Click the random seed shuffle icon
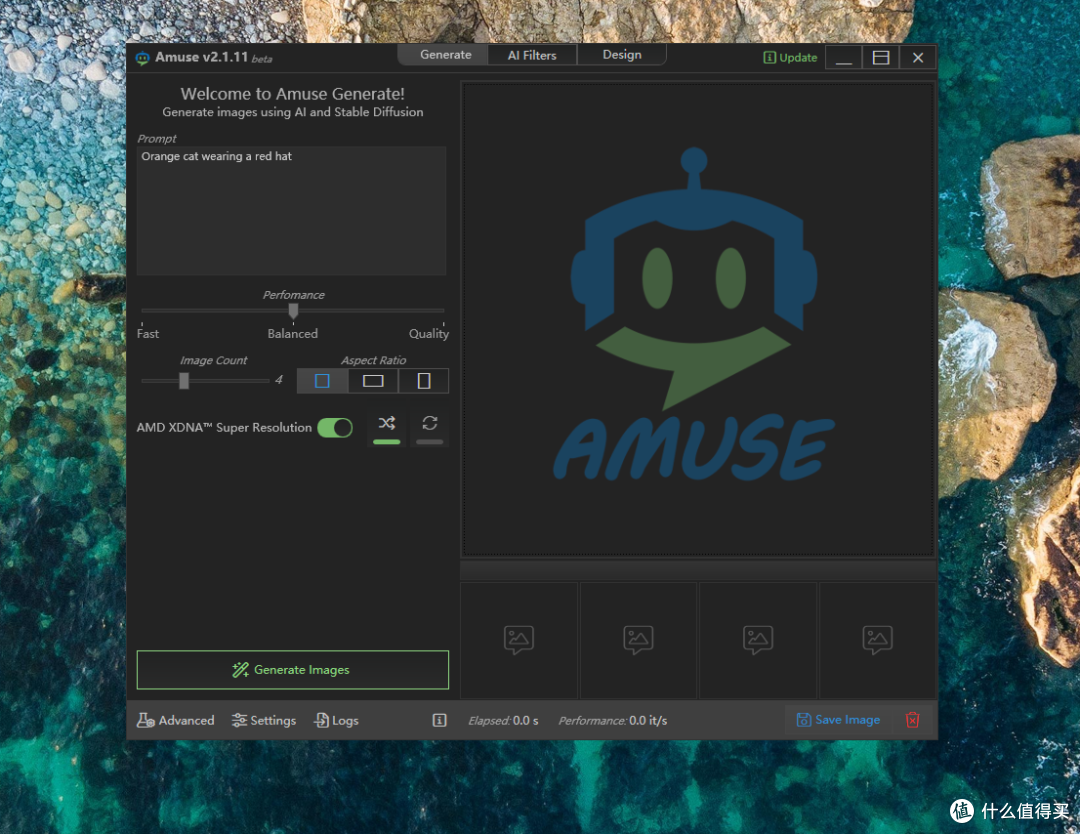Screen dimensions: 1080x834 click(387, 424)
